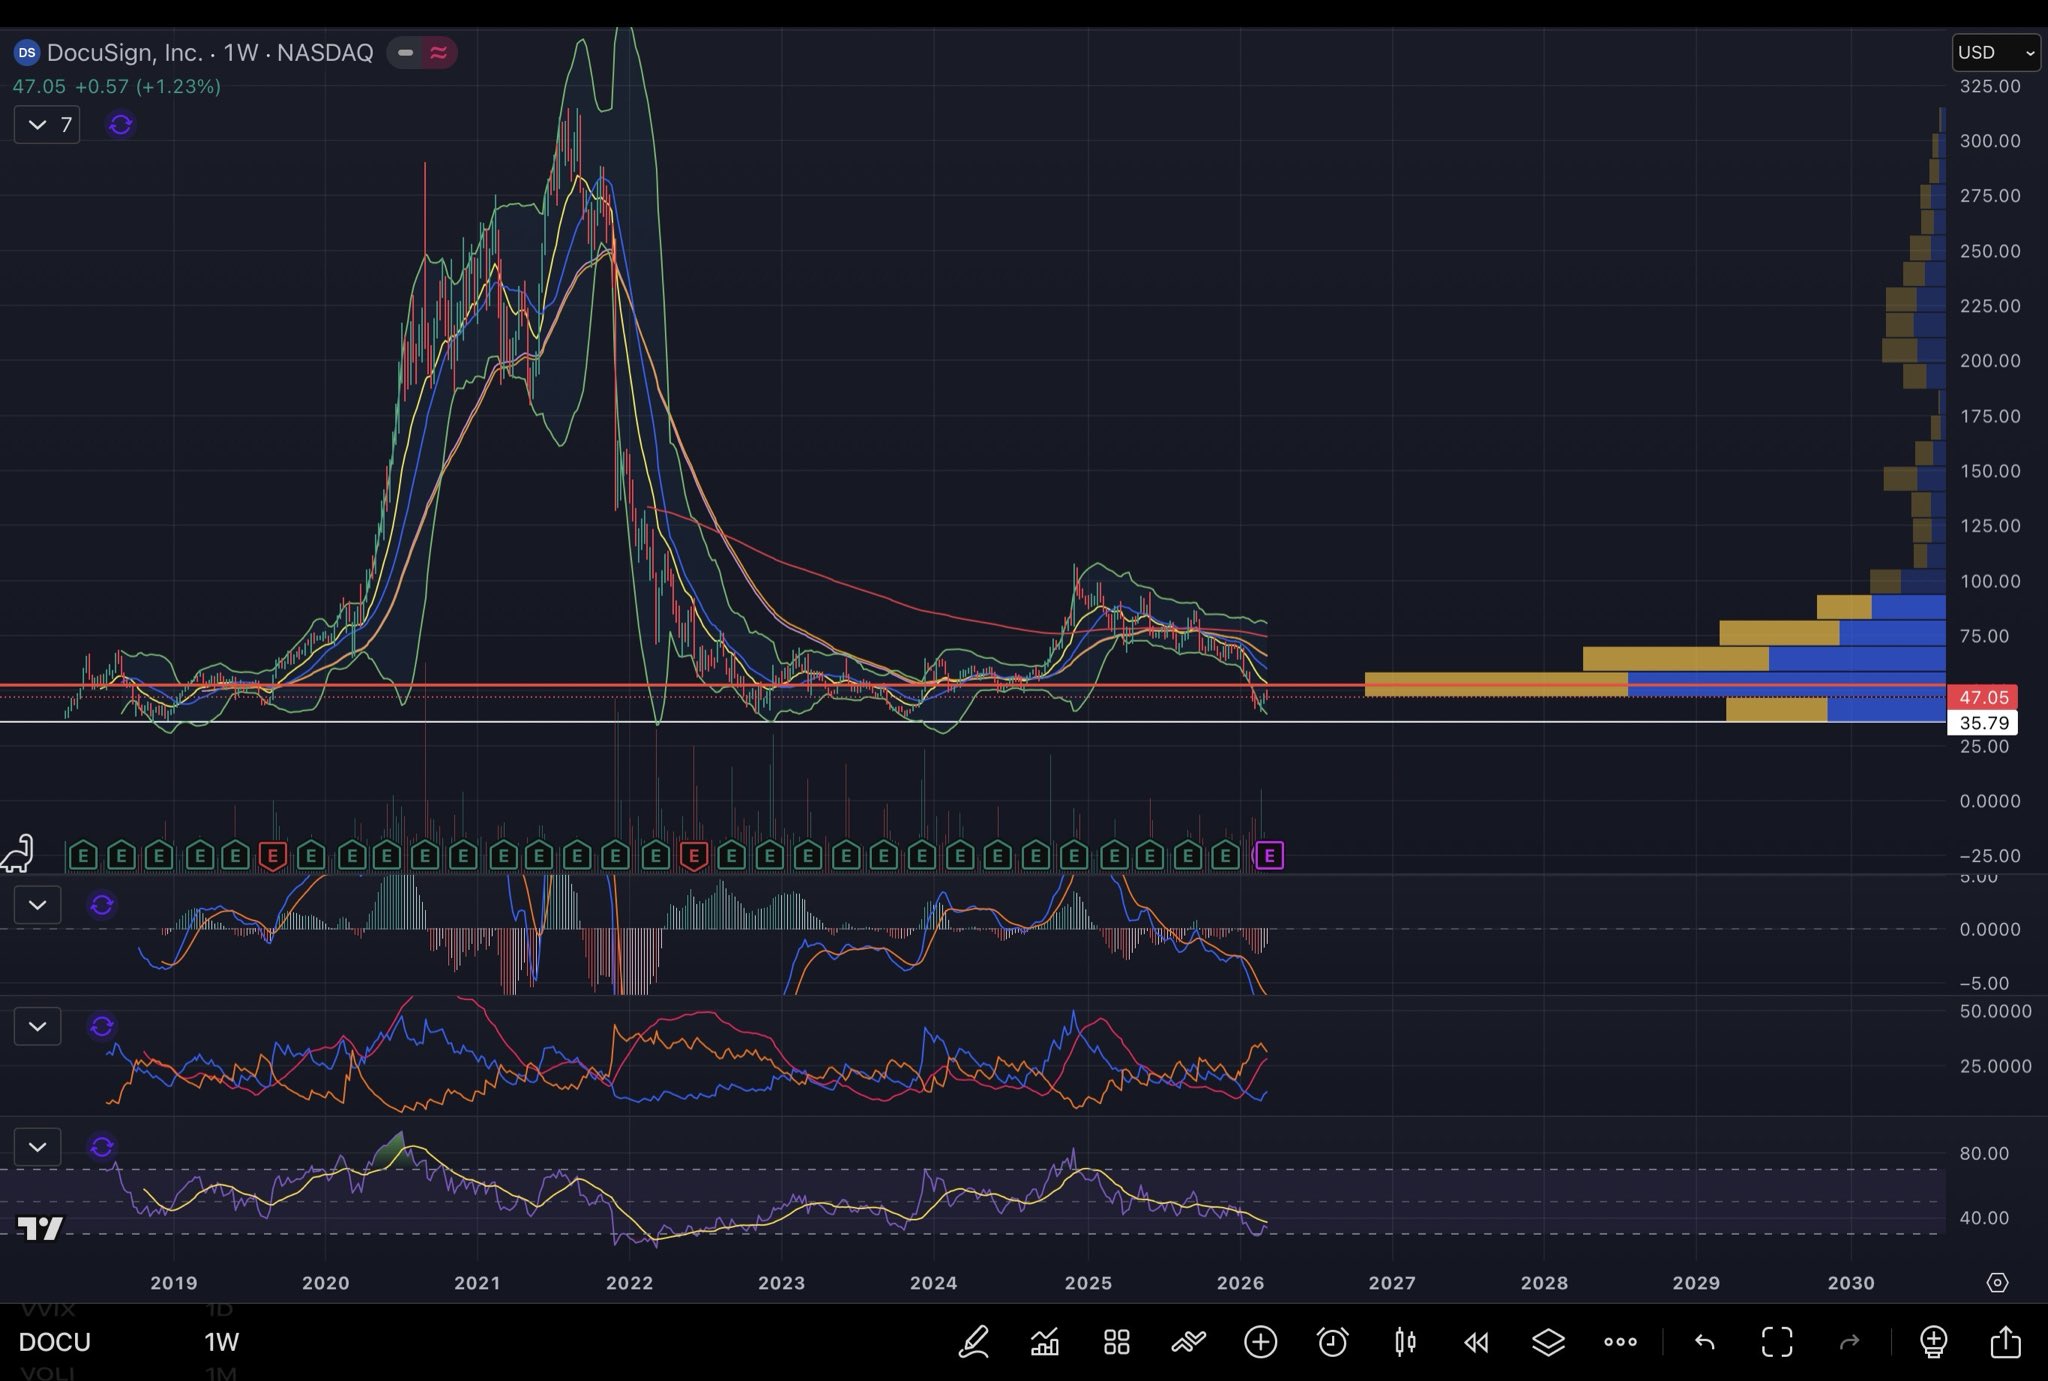Collapse the 7 indicators legend chevron
The width and height of the screenshot is (2048, 1381).
[x=38, y=125]
